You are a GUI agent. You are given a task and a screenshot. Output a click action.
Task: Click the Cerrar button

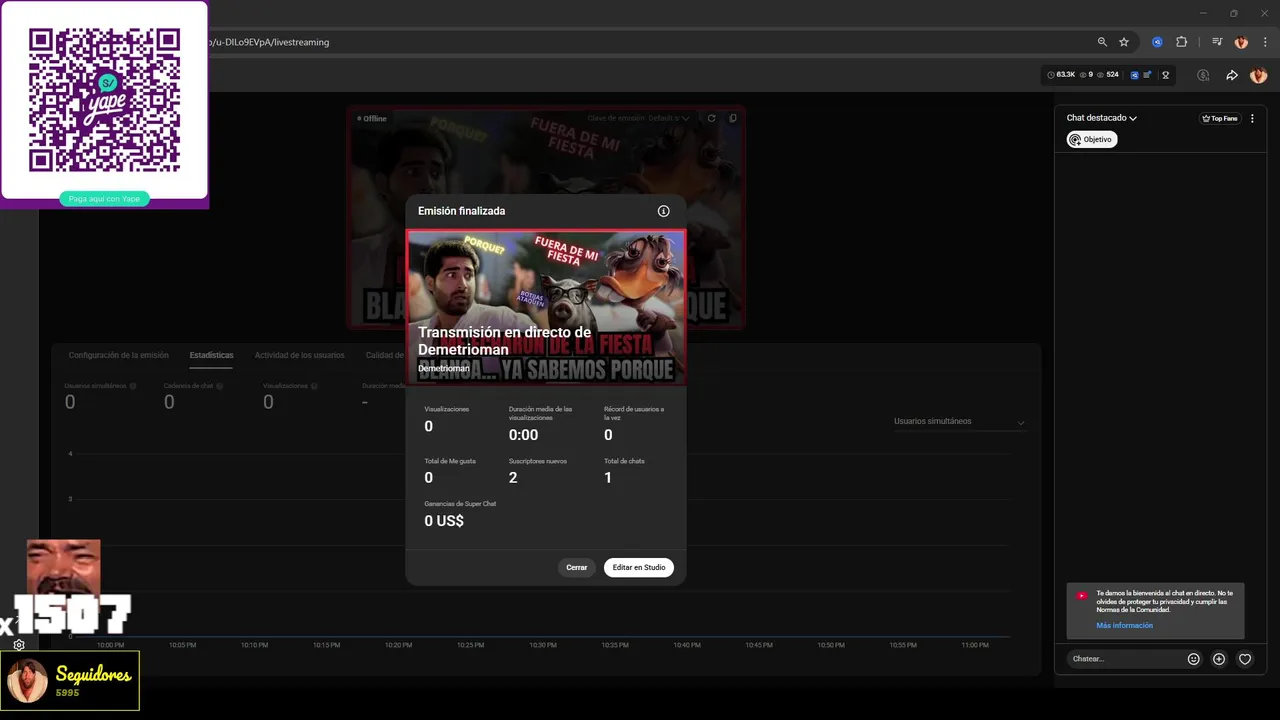[x=577, y=567]
